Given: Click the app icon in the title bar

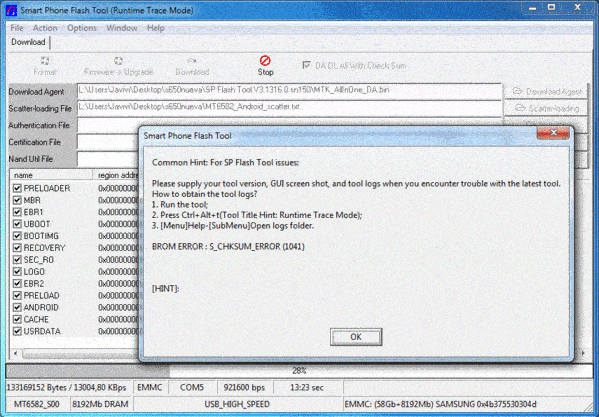Looking at the screenshot, I should click(x=11, y=10).
